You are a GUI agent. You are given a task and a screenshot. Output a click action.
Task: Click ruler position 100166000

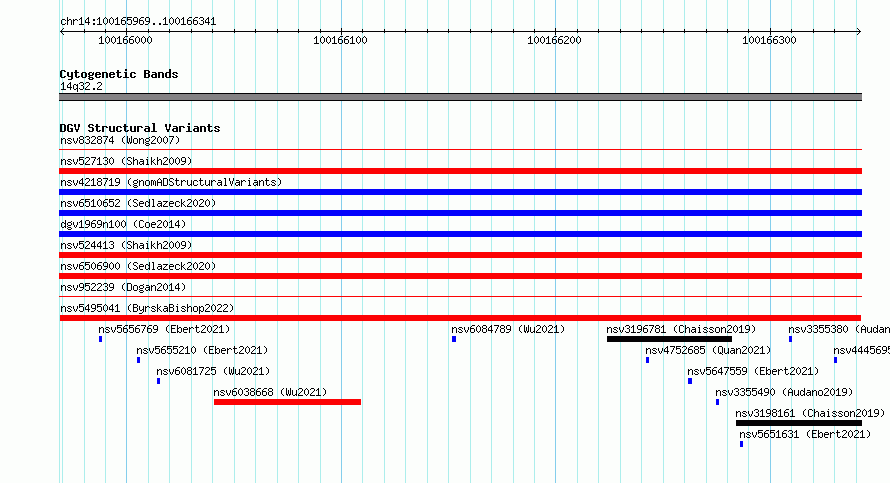tap(125, 40)
